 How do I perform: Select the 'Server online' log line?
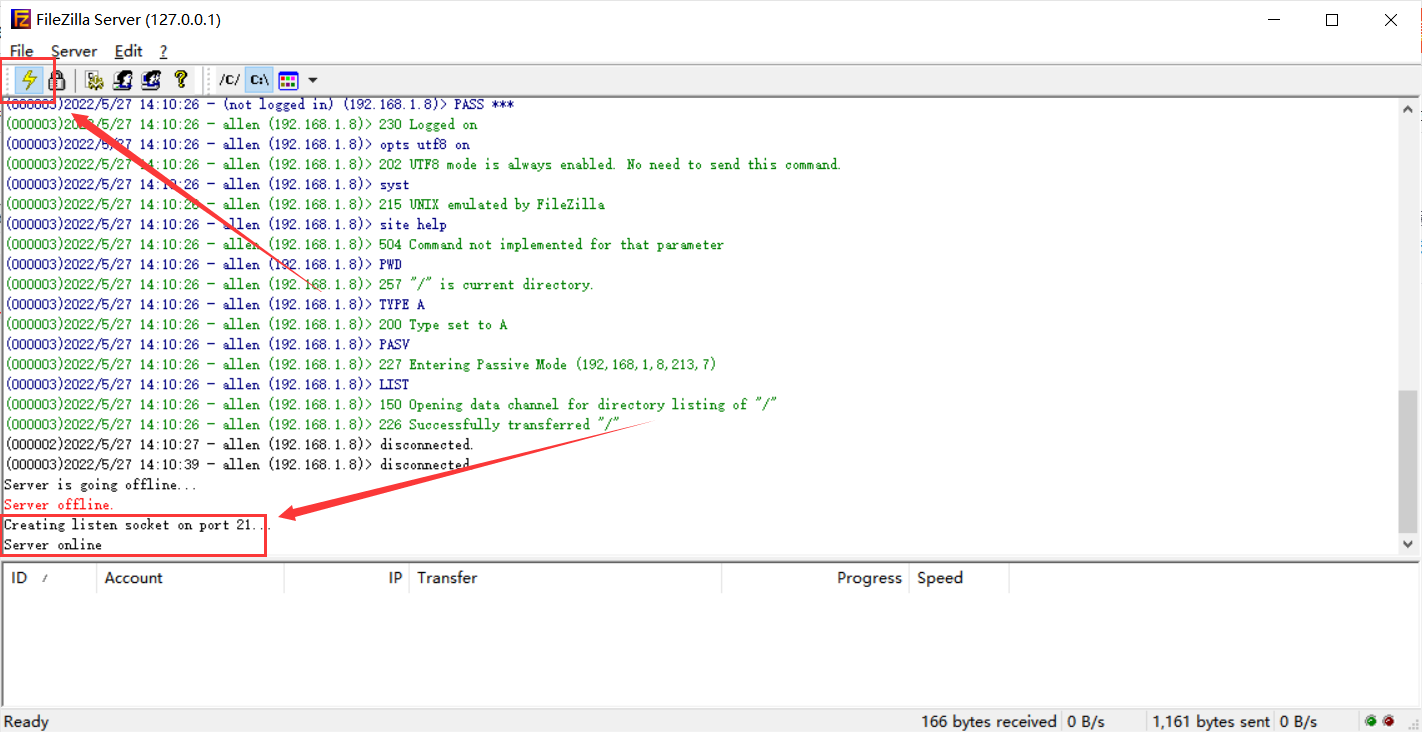coord(53,544)
